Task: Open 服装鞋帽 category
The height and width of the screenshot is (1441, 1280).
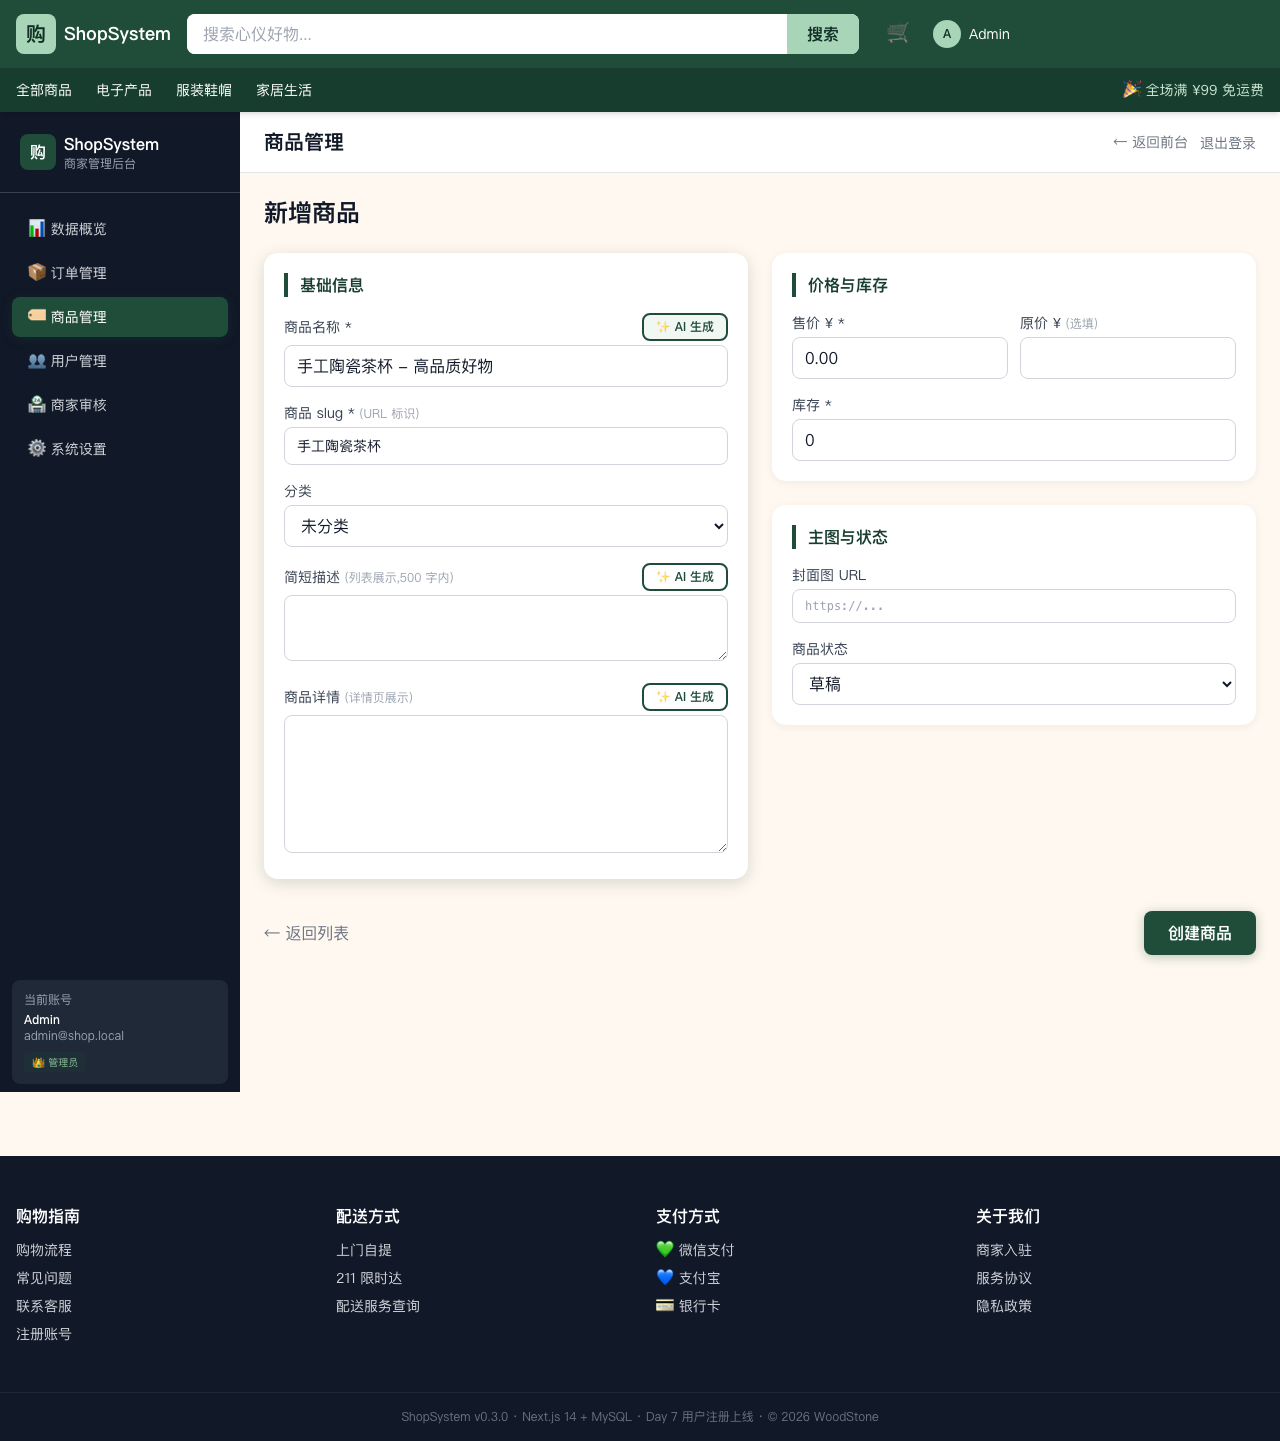Action: 204,90
